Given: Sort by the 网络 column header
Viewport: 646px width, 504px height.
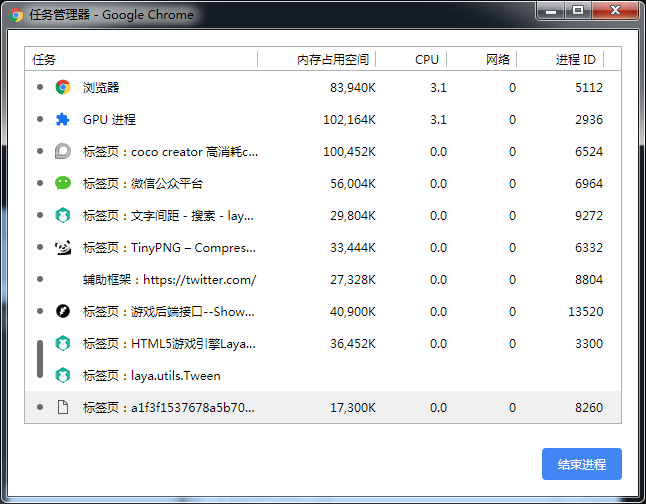Looking at the screenshot, I should 482,59.
